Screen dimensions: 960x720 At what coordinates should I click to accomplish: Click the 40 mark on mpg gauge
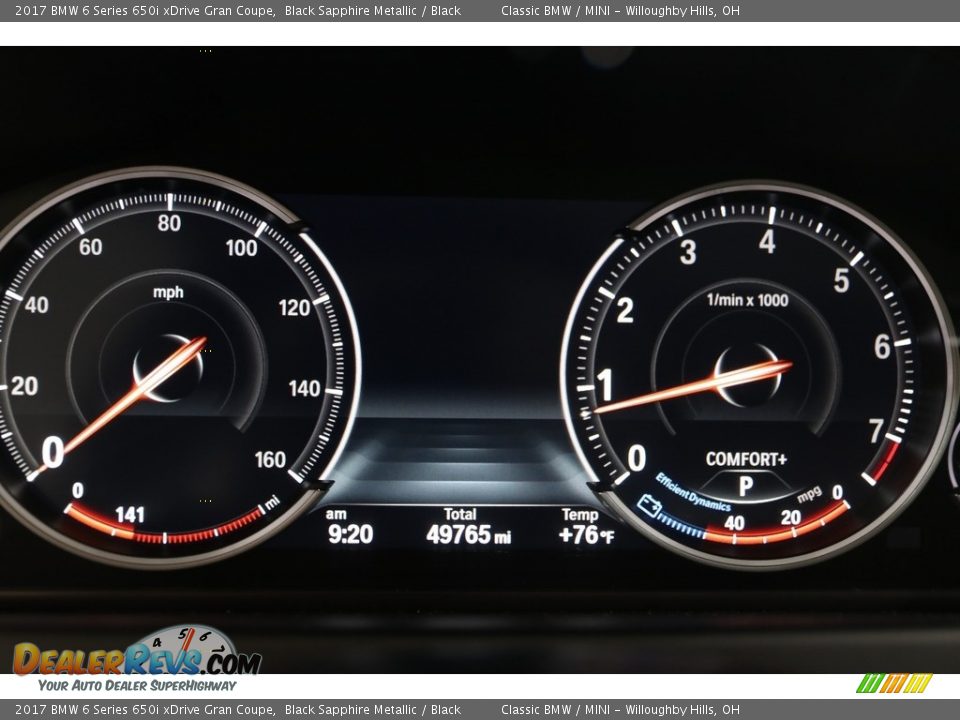click(734, 523)
